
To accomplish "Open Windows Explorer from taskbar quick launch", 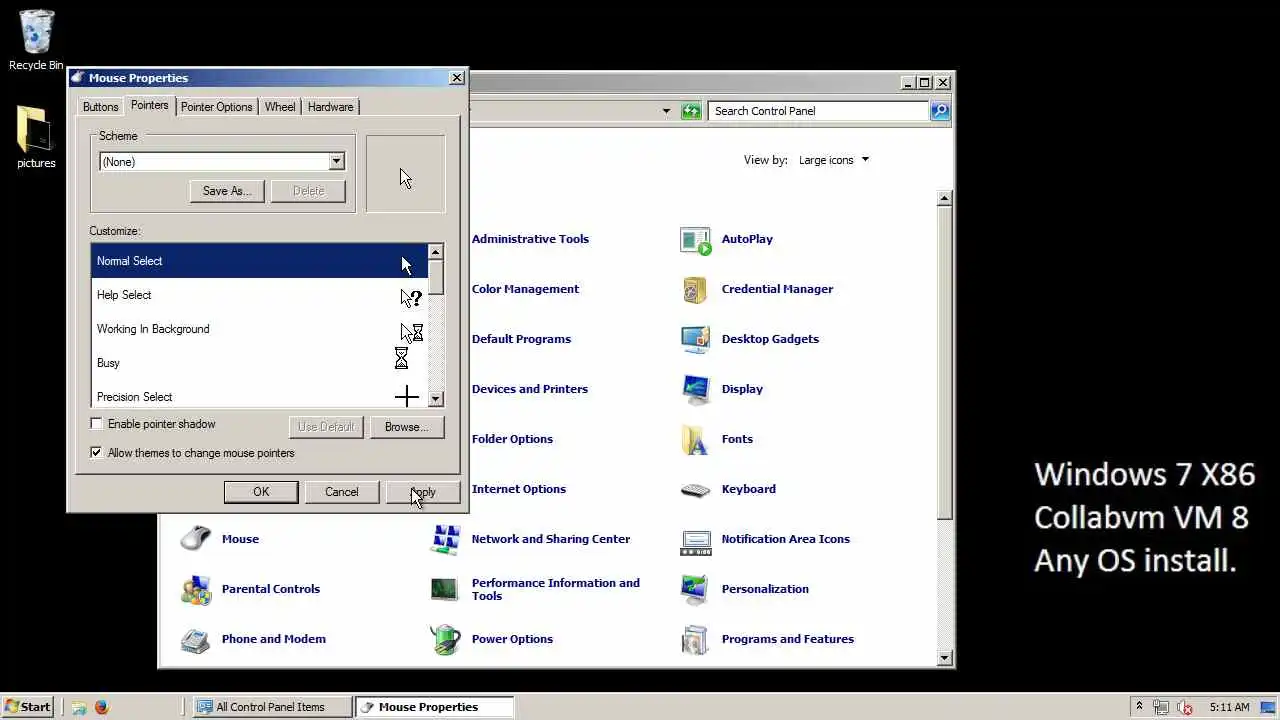I will [x=79, y=707].
